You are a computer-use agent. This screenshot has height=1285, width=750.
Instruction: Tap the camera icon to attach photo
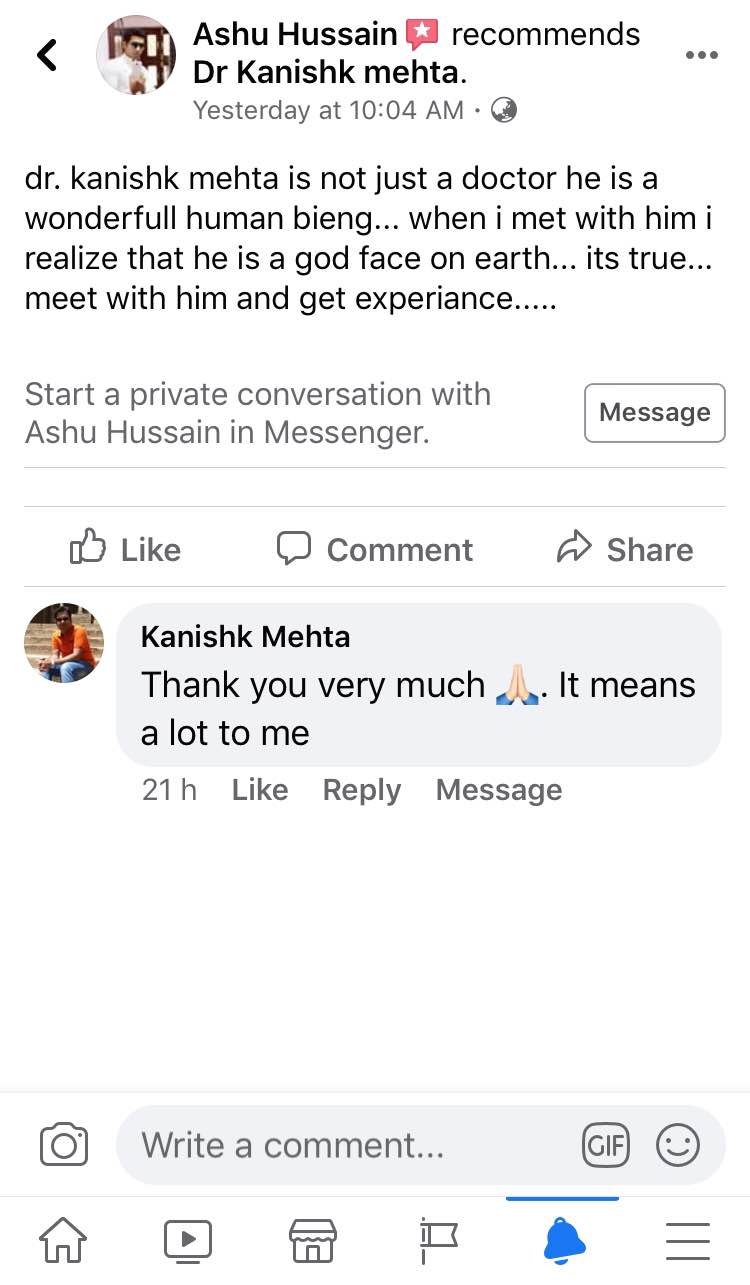pyautogui.click(x=64, y=1145)
